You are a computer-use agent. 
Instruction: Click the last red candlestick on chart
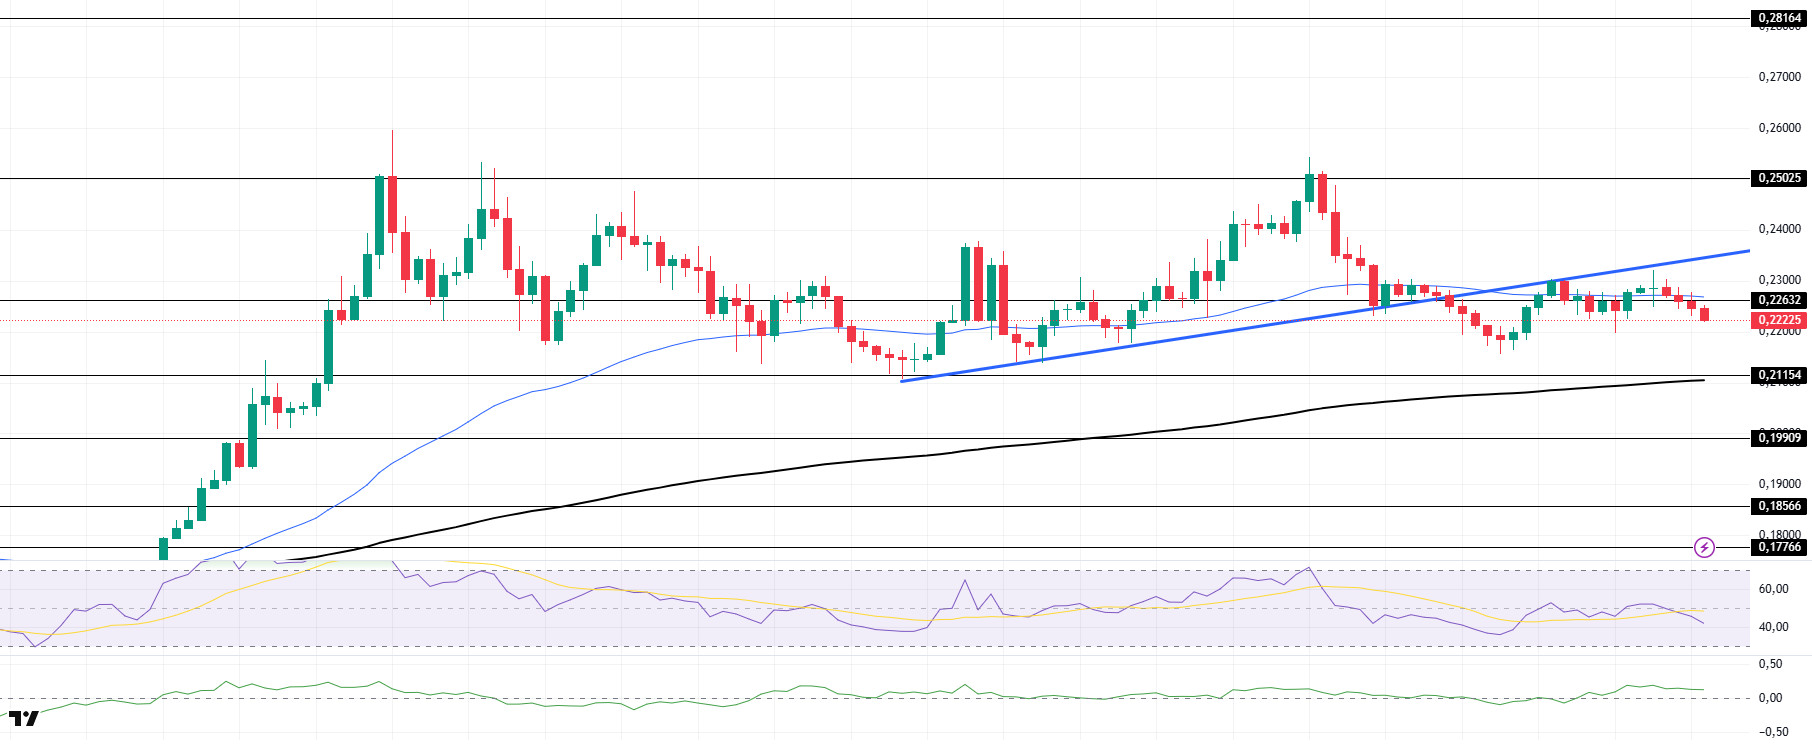(x=1705, y=314)
